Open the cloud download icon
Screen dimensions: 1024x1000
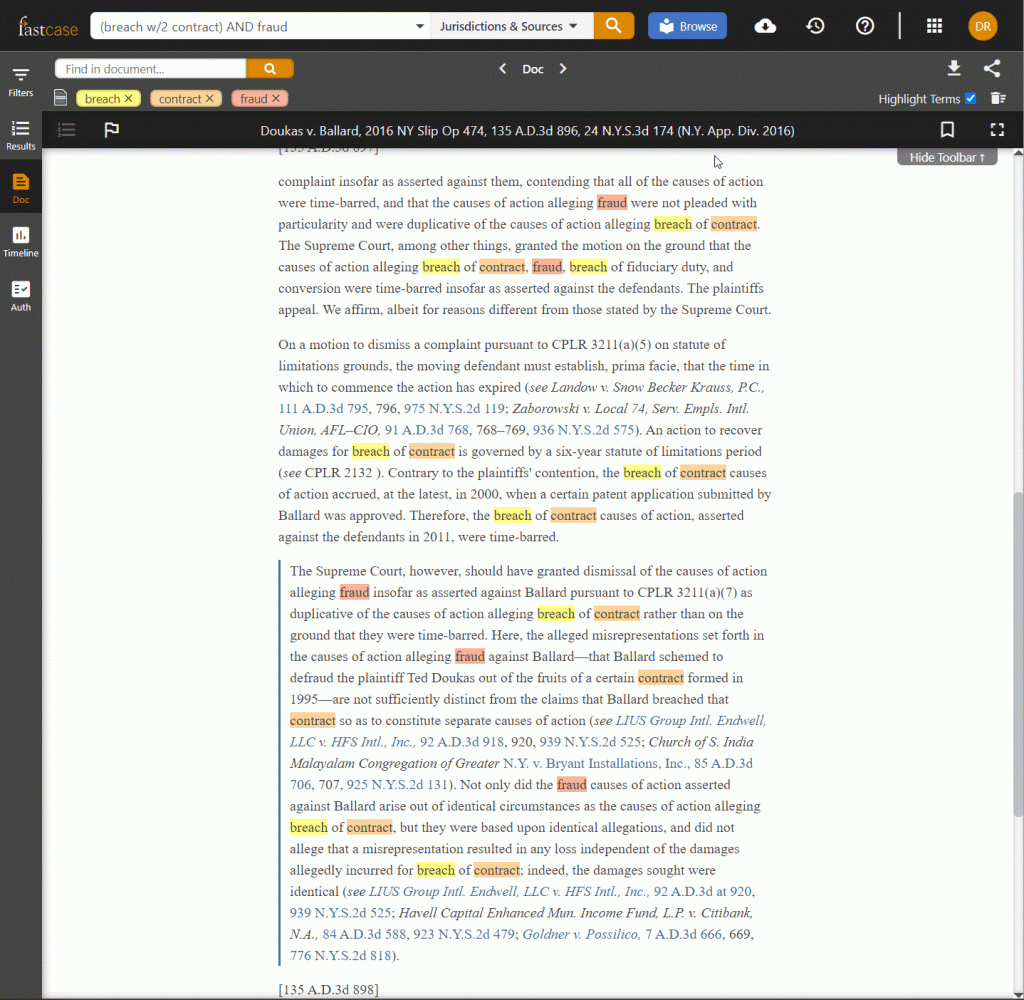coord(765,26)
